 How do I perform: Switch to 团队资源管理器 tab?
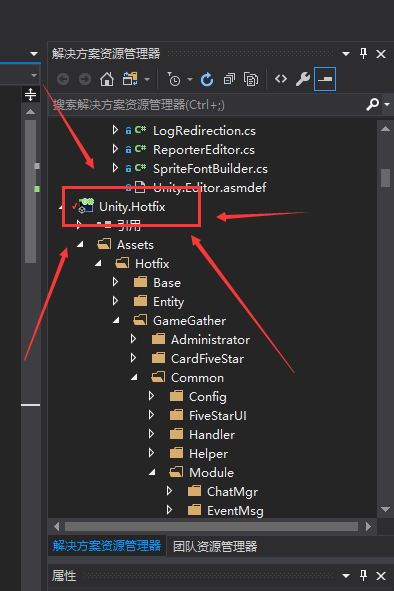(x=215, y=546)
